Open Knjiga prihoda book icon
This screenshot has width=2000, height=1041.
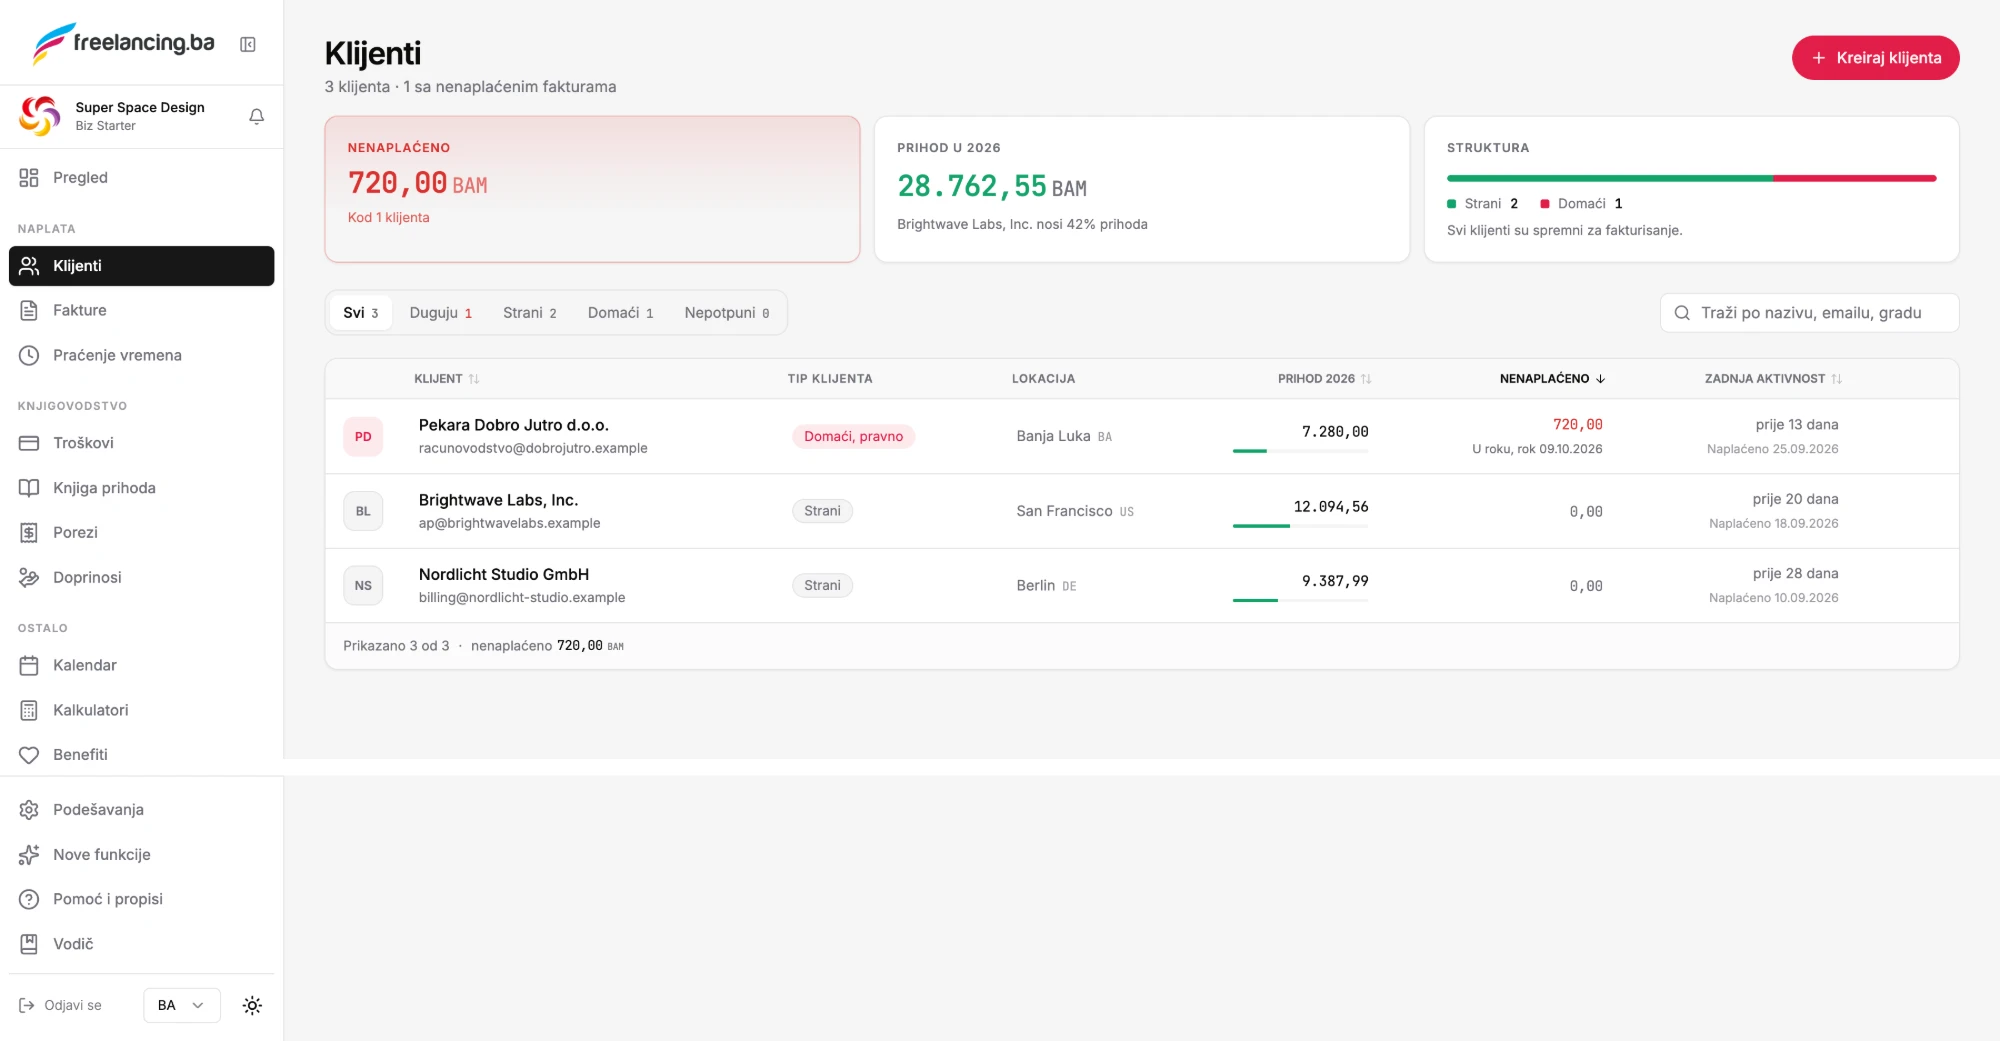coord(29,488)
